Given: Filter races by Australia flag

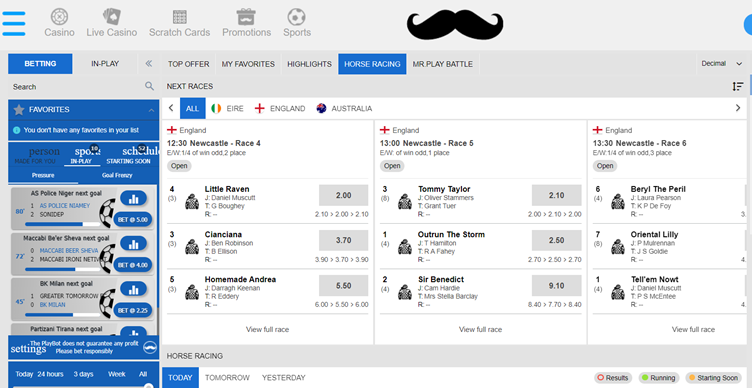Looking at the screenshot, I should (321, 109).
